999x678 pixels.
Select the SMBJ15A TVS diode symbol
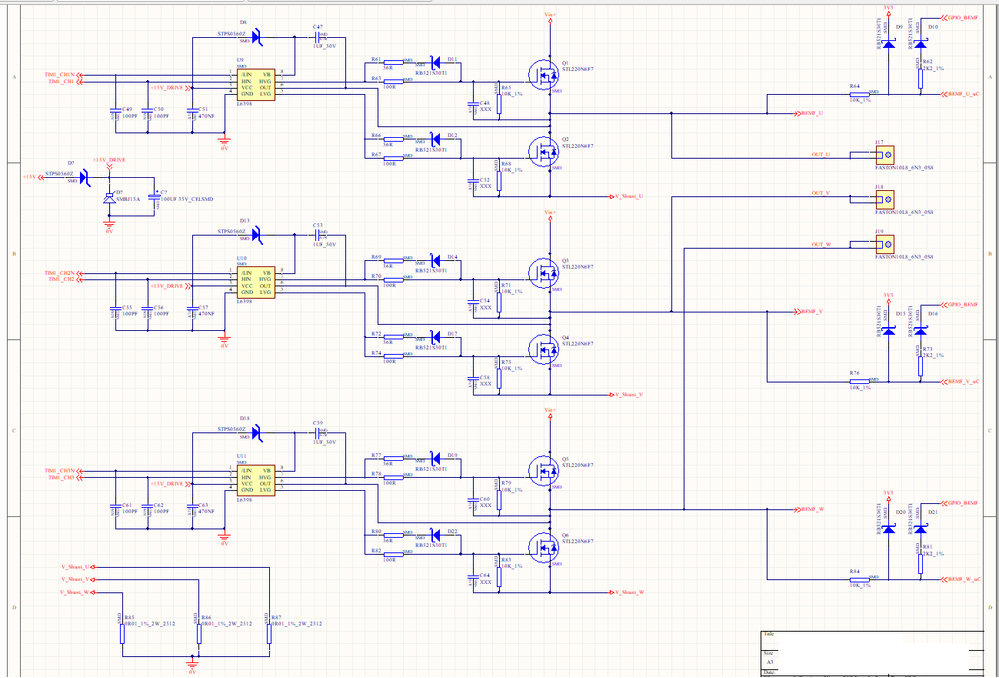pos(109,198)
